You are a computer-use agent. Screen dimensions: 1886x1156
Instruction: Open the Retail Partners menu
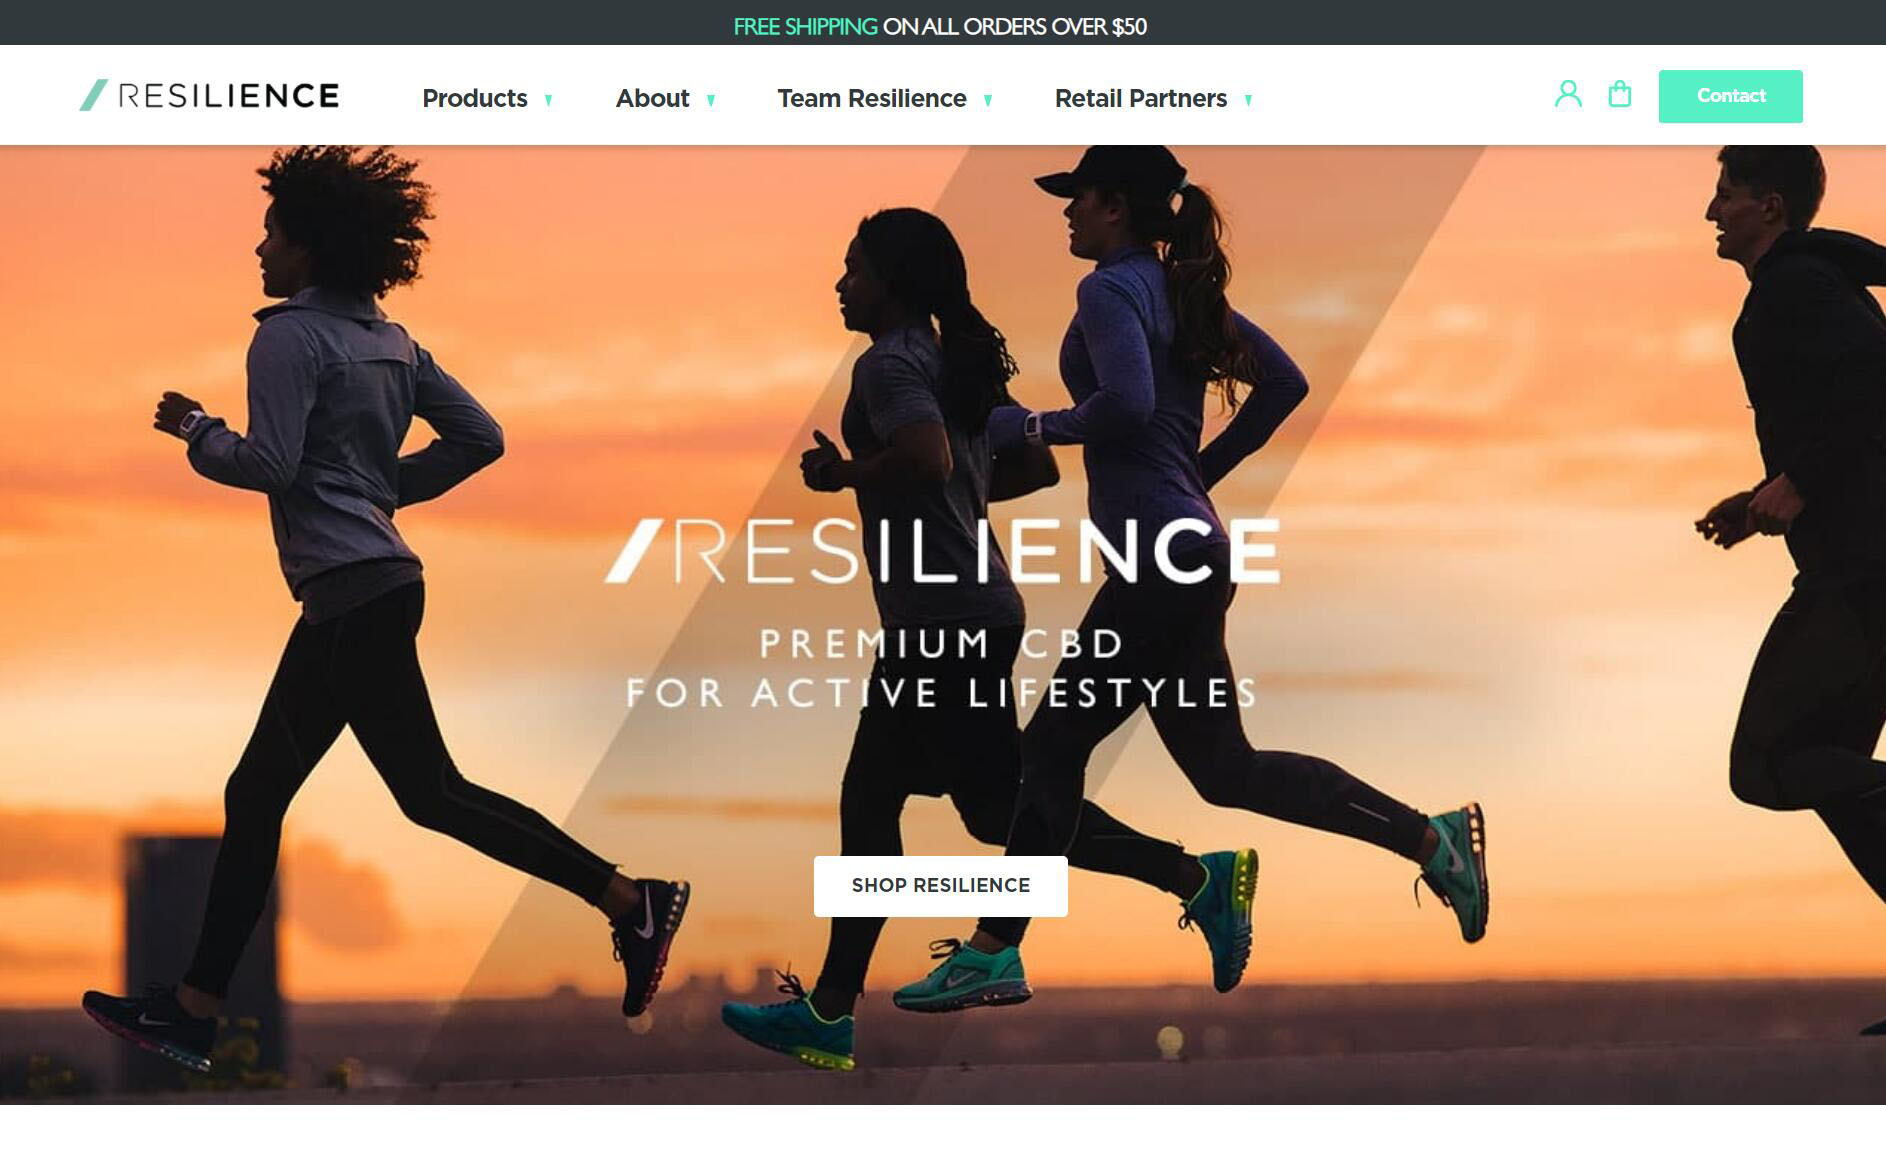coord(1141,98)
